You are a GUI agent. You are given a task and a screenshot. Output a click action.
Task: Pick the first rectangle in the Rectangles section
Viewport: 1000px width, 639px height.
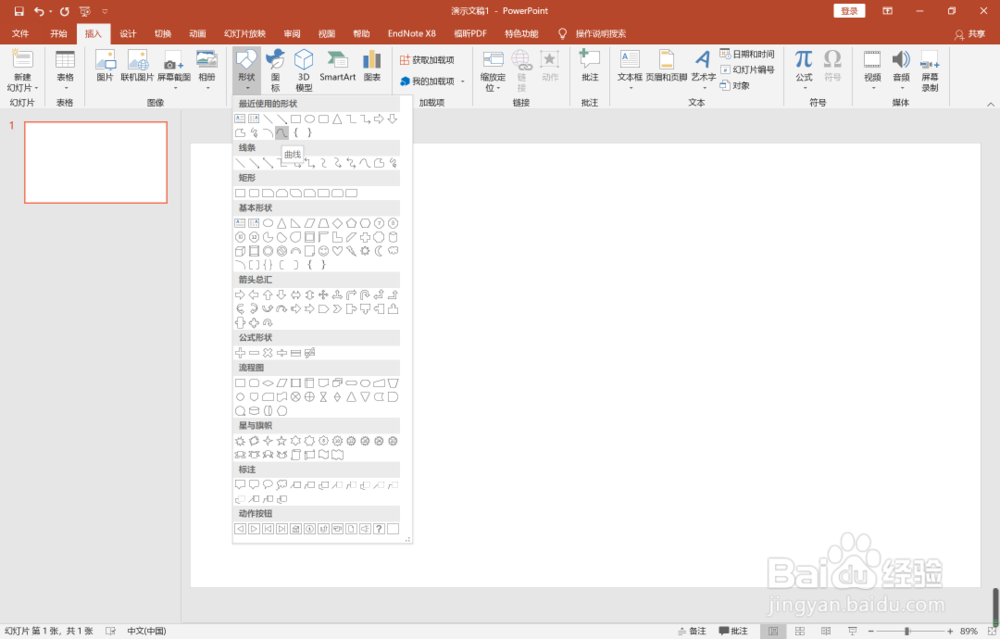coord(240,193)
